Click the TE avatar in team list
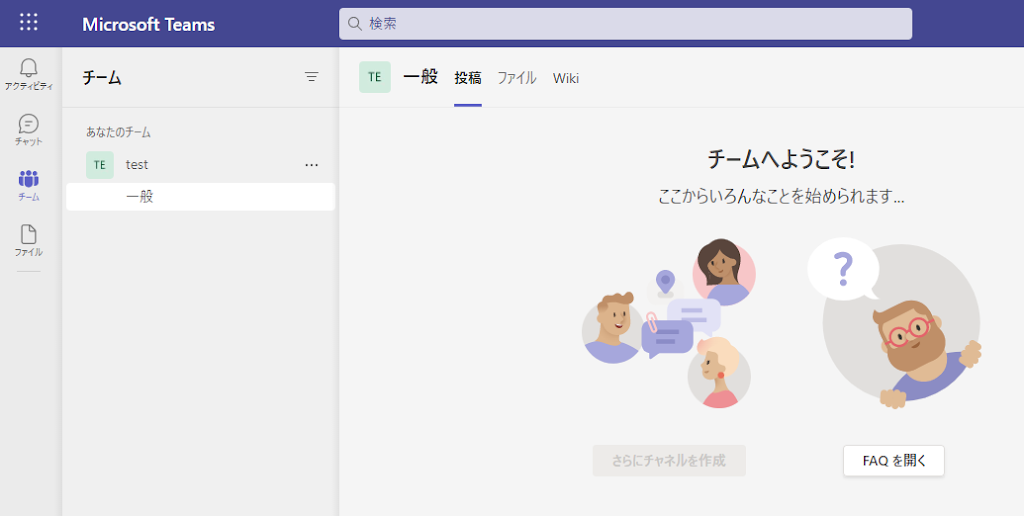Image resolution: width=1024 pixels, height=516 pixels. [x=100, y=165]
